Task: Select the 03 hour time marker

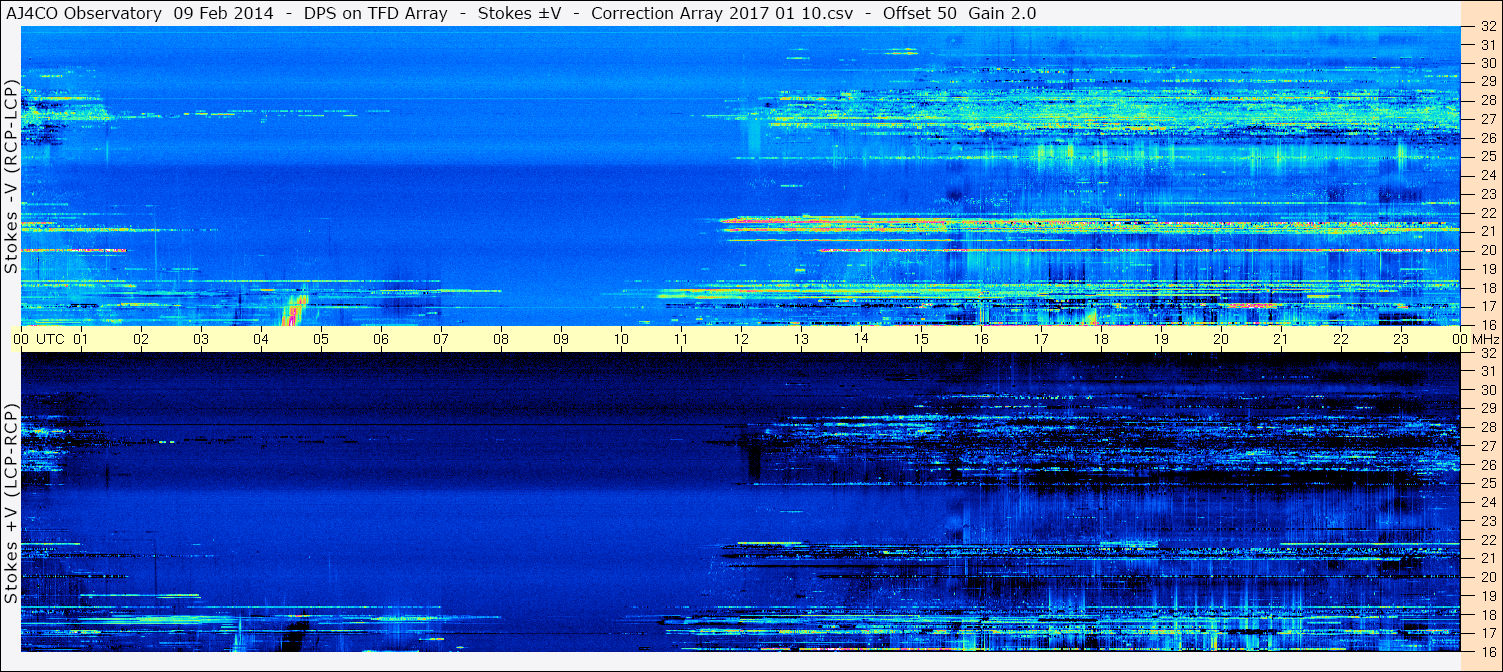Action: 201,339
